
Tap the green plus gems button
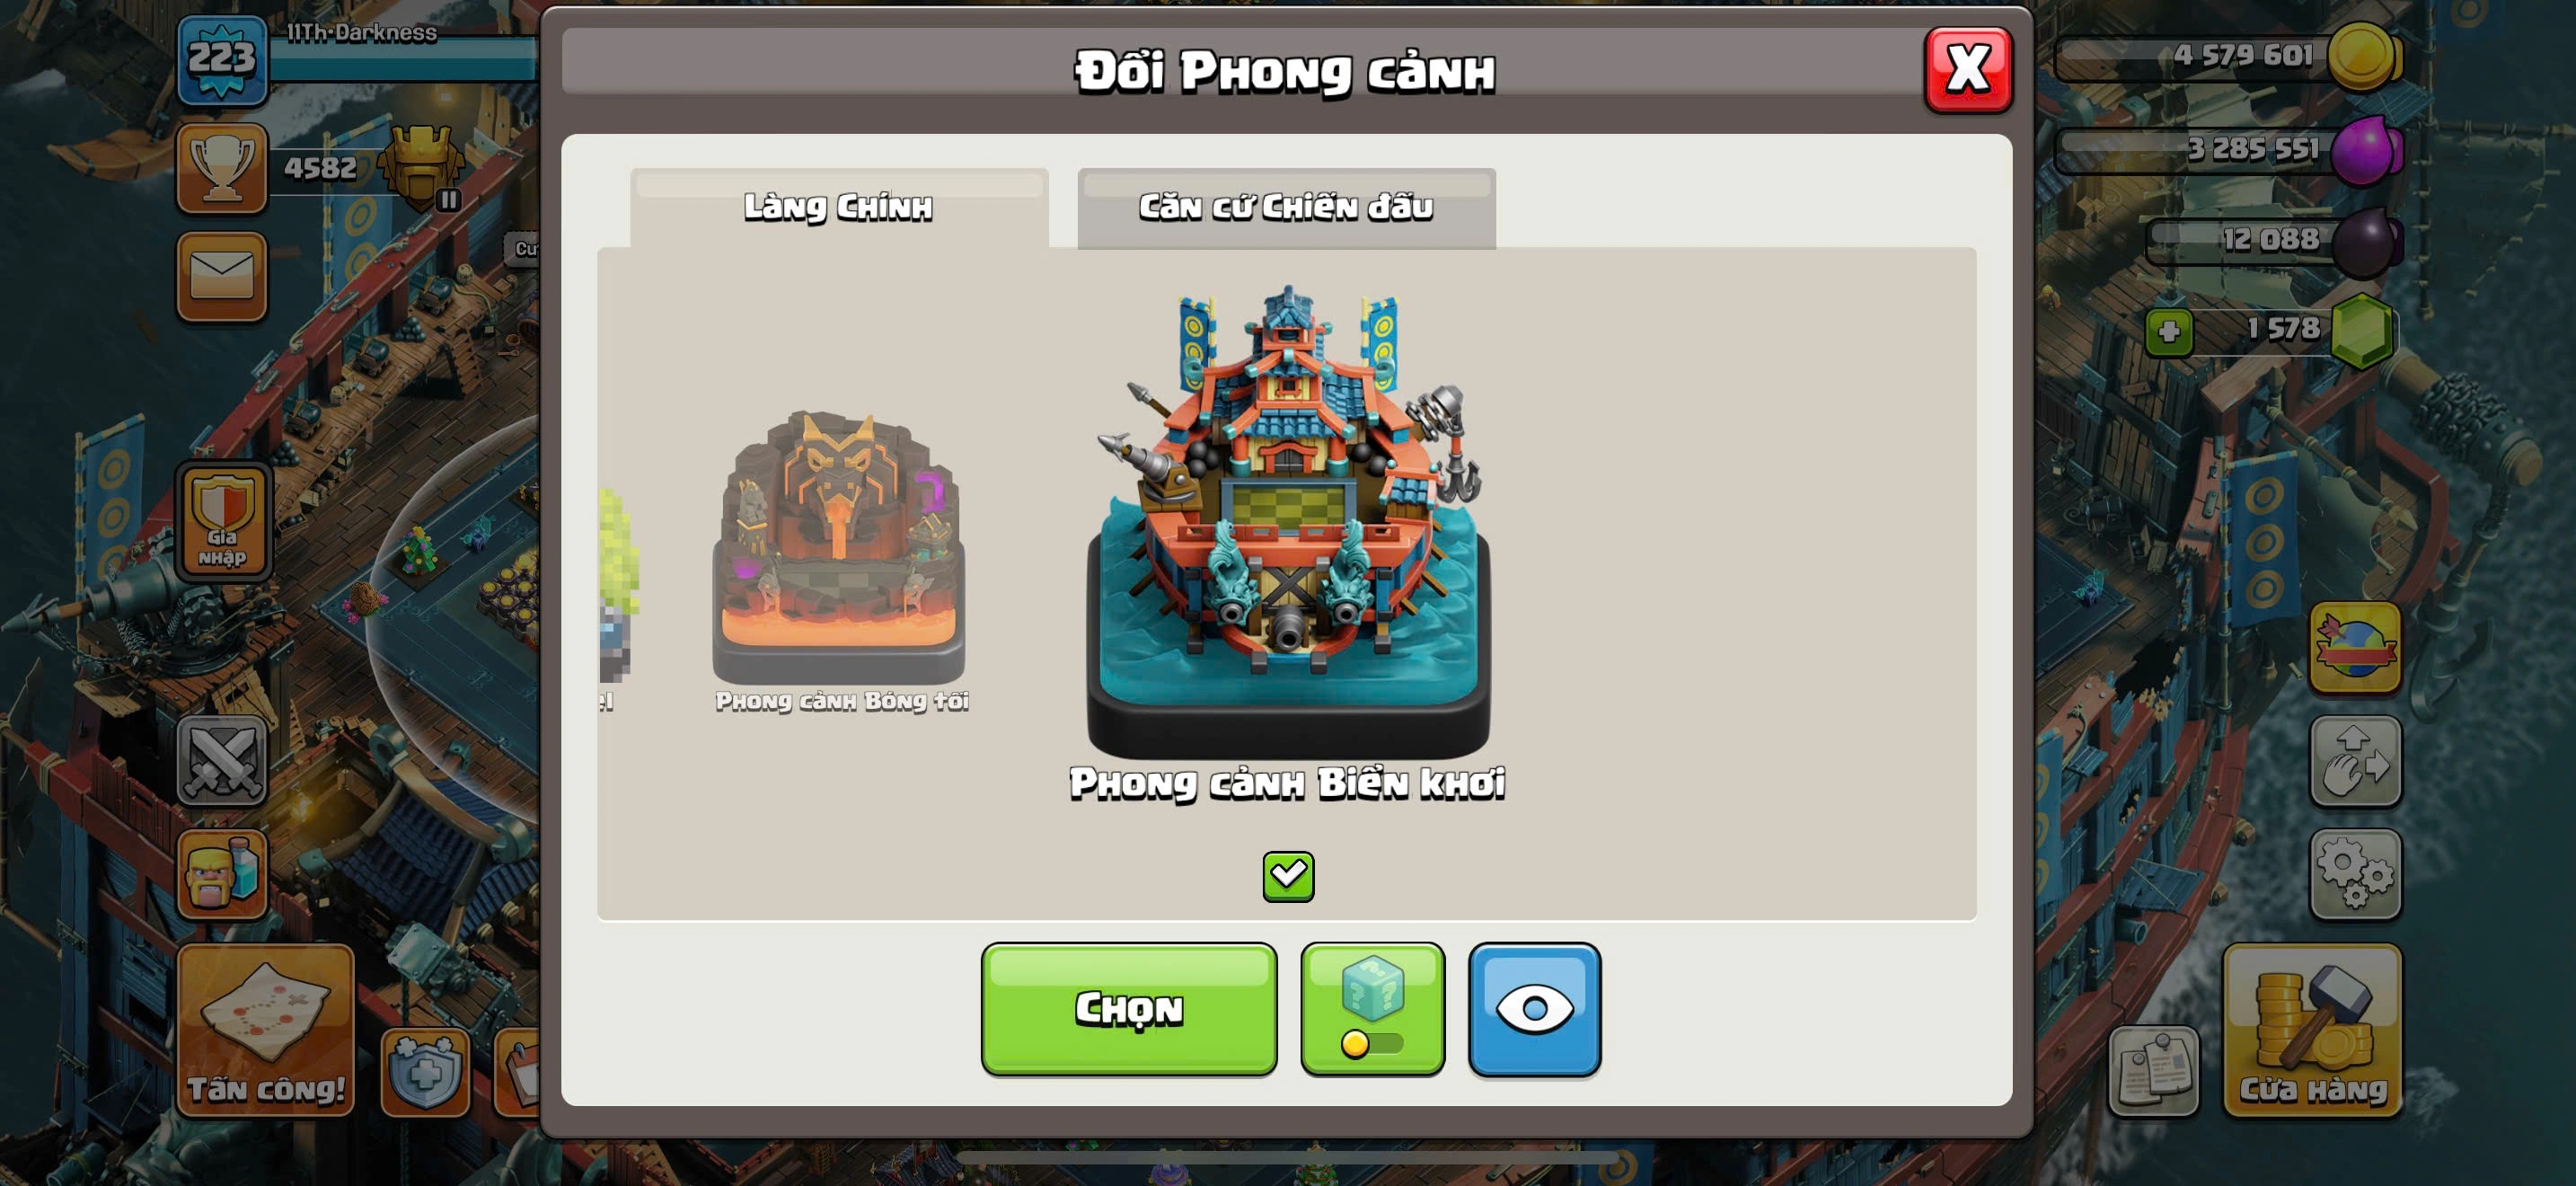click(2169, 332)
